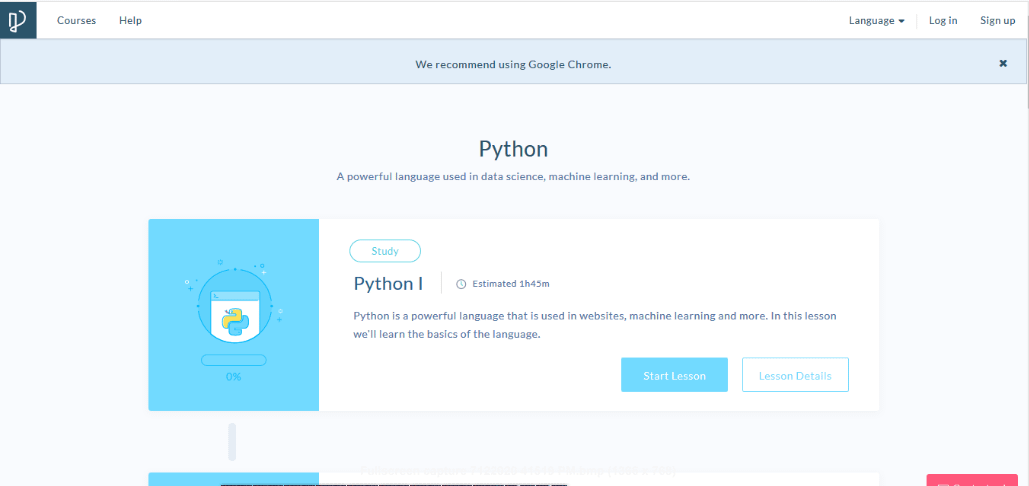Open the Courses menu
Viewport: 1029px width, 486px height.
(x=76, y=20)
